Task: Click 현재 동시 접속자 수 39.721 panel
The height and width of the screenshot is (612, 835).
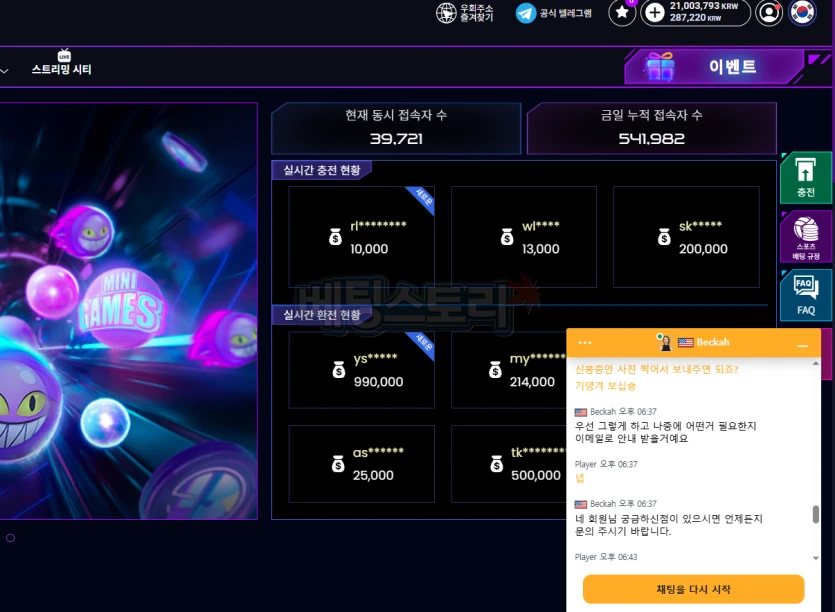Action: (x=396, y=128)
